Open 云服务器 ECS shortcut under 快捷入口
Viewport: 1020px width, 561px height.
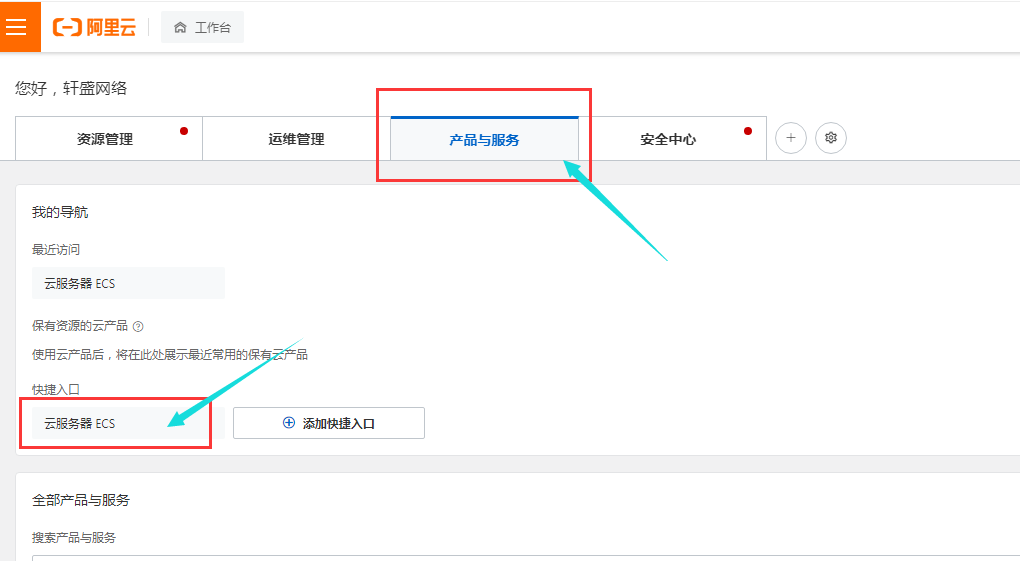128,423
